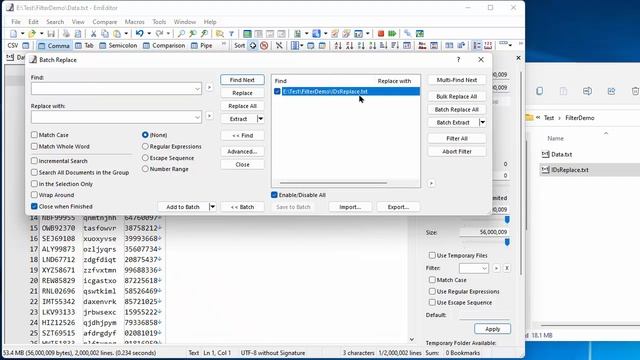
Task: Click the Save disk icon
Action: [x=51, y=33]
